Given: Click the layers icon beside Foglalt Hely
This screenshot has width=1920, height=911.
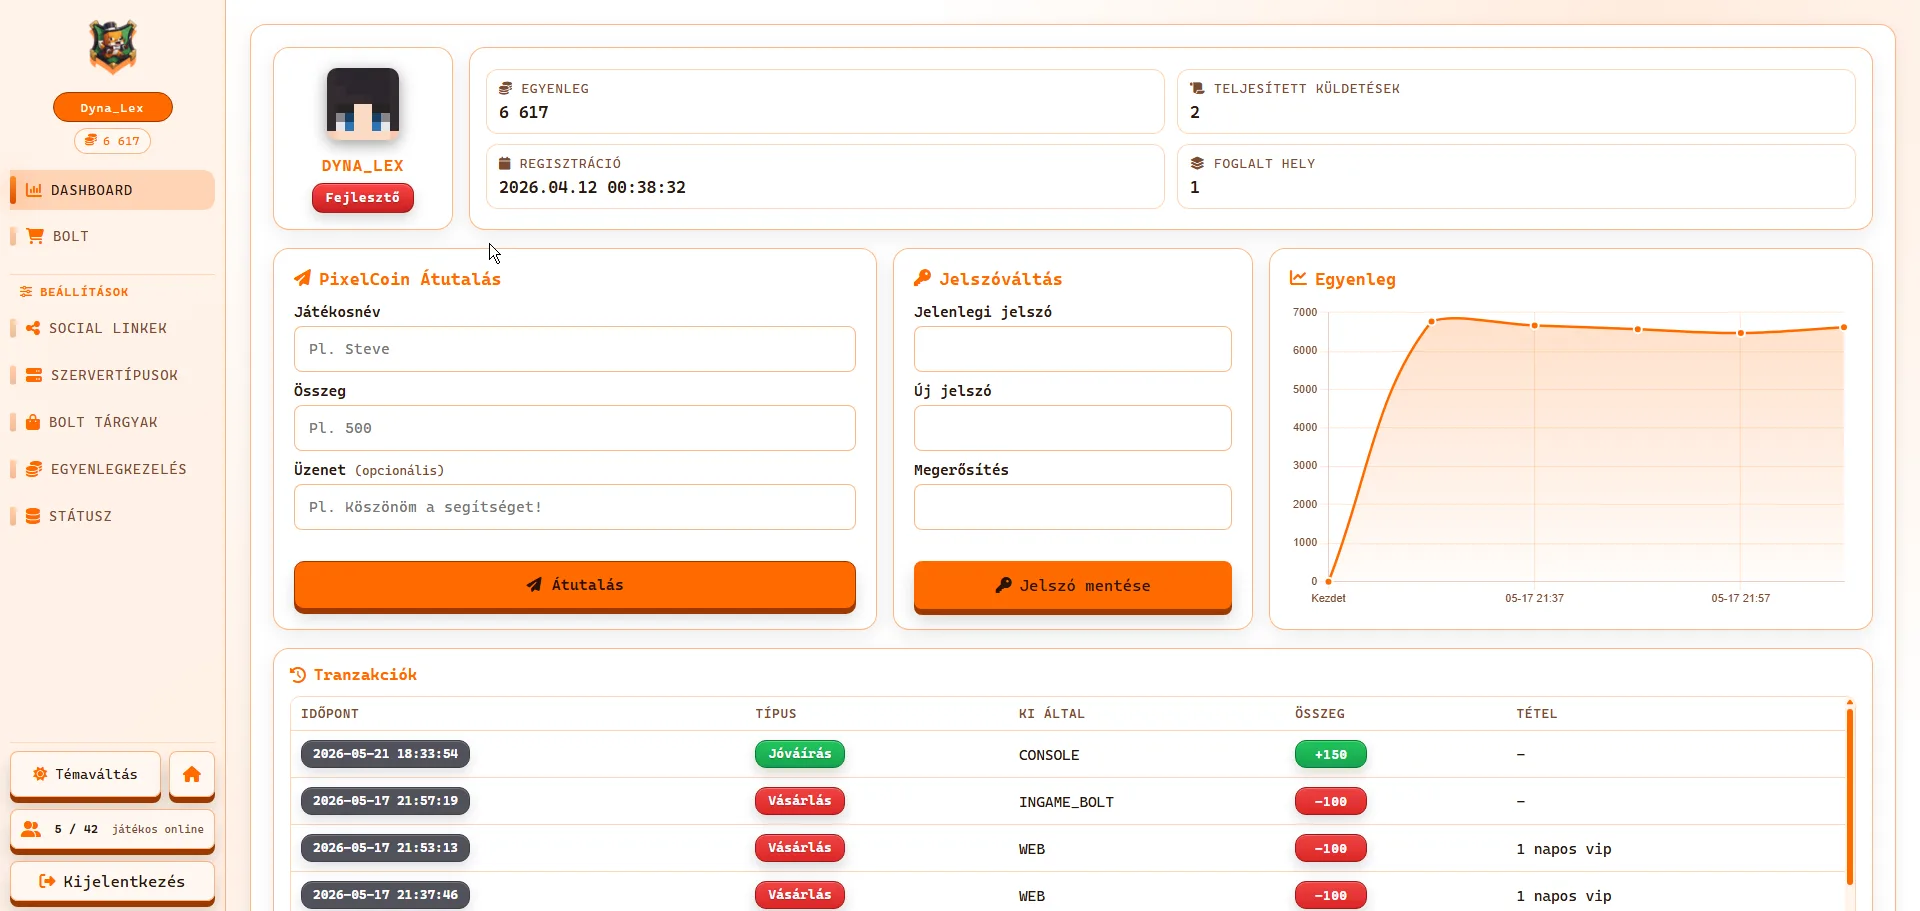Looking at the screenshot, I should point(1197,163).
